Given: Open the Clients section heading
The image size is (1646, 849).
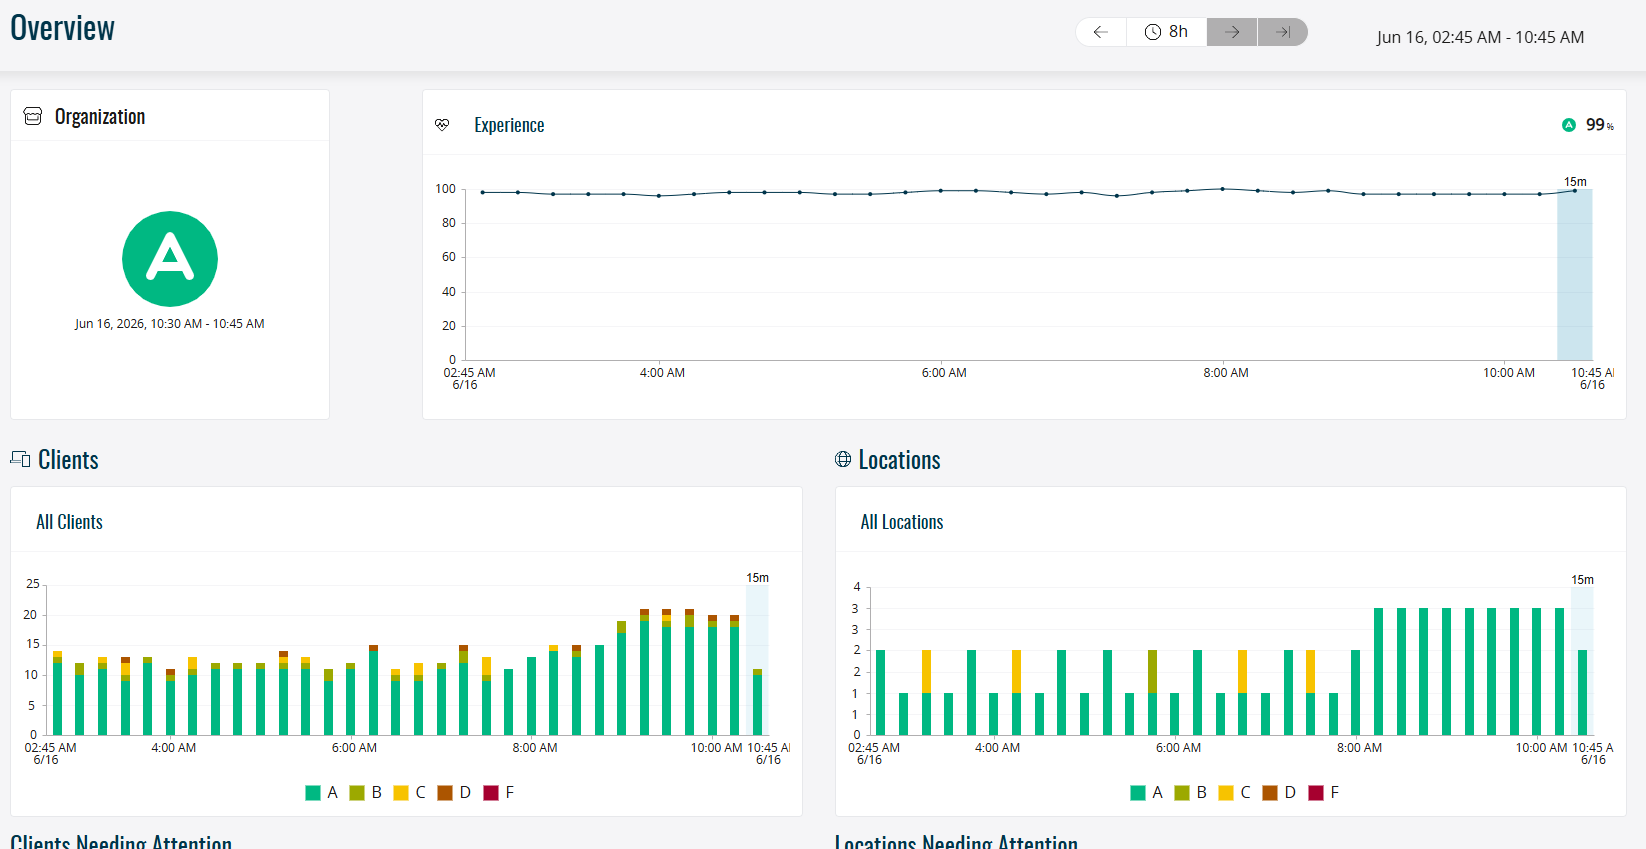Looking at the screenshot, I should [x=68, y=460].
